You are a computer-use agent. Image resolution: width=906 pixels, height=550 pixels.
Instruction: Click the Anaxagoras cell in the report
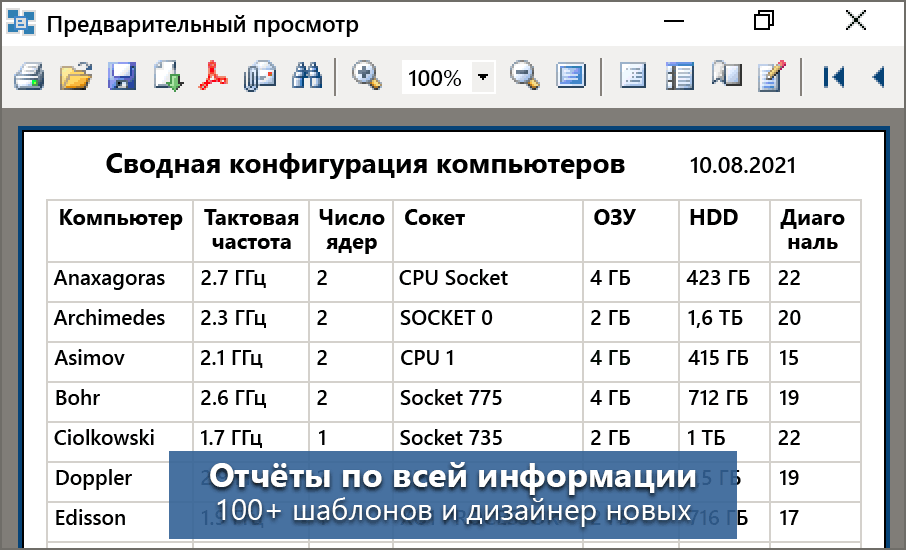110,278
